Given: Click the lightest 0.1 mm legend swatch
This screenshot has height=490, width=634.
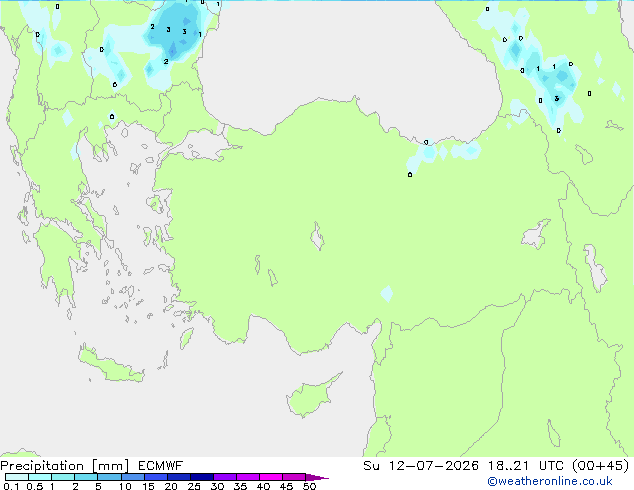Looking at the screenshot, I should point(17,477).
